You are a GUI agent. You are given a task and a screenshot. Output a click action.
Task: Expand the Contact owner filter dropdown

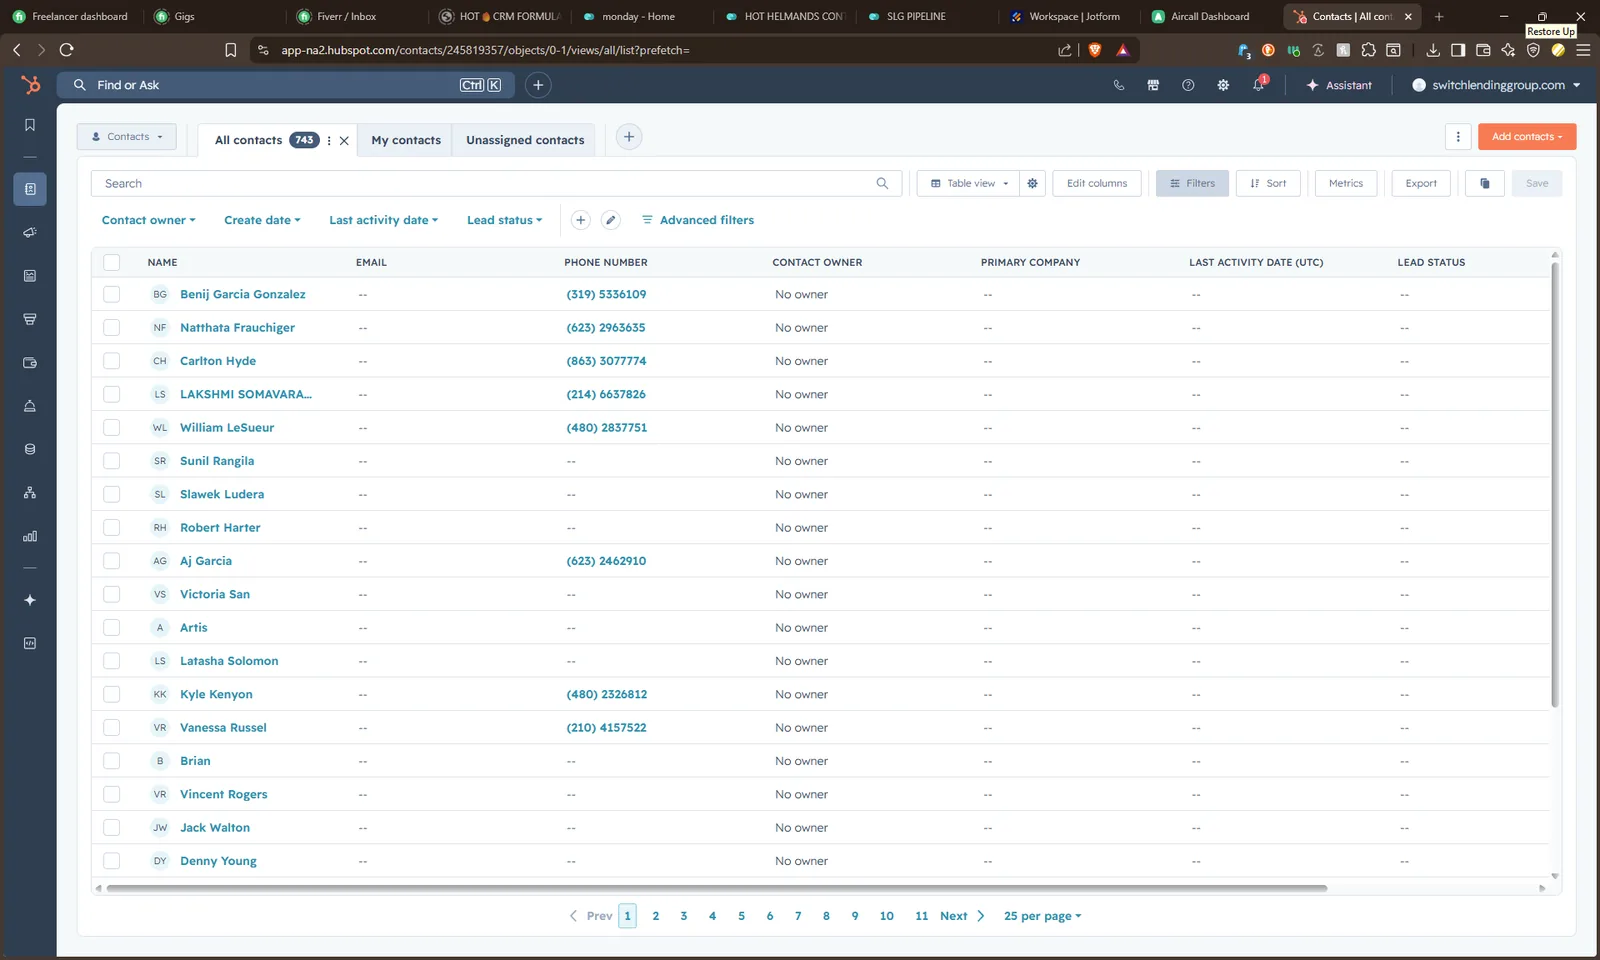click(x=148, y=220)
